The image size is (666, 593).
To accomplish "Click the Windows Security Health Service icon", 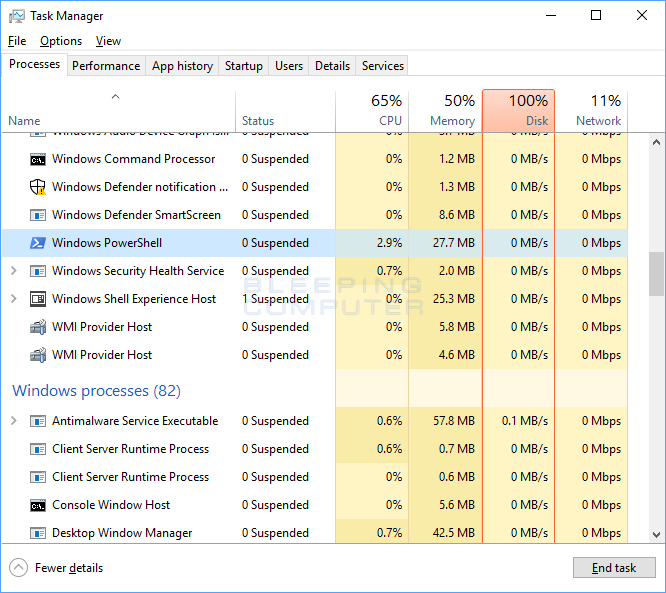I will pyautogui.click(x=38, y=271).
